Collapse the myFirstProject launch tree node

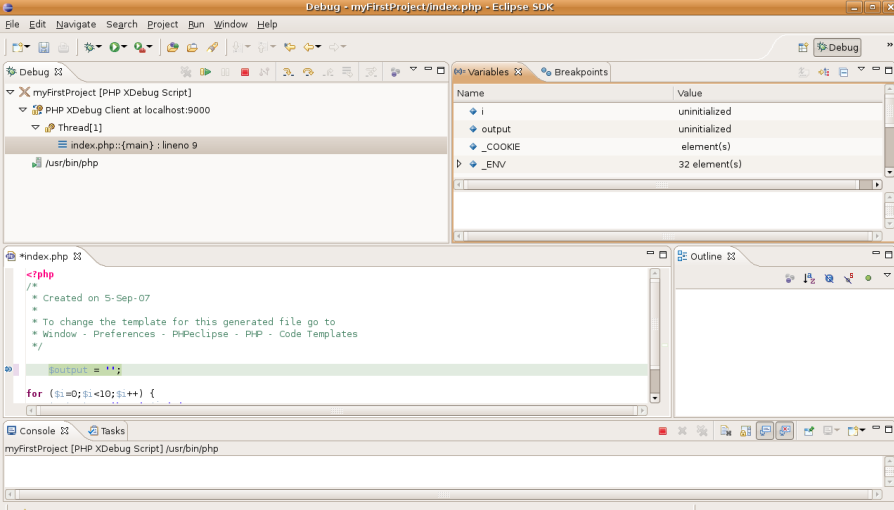10,92
